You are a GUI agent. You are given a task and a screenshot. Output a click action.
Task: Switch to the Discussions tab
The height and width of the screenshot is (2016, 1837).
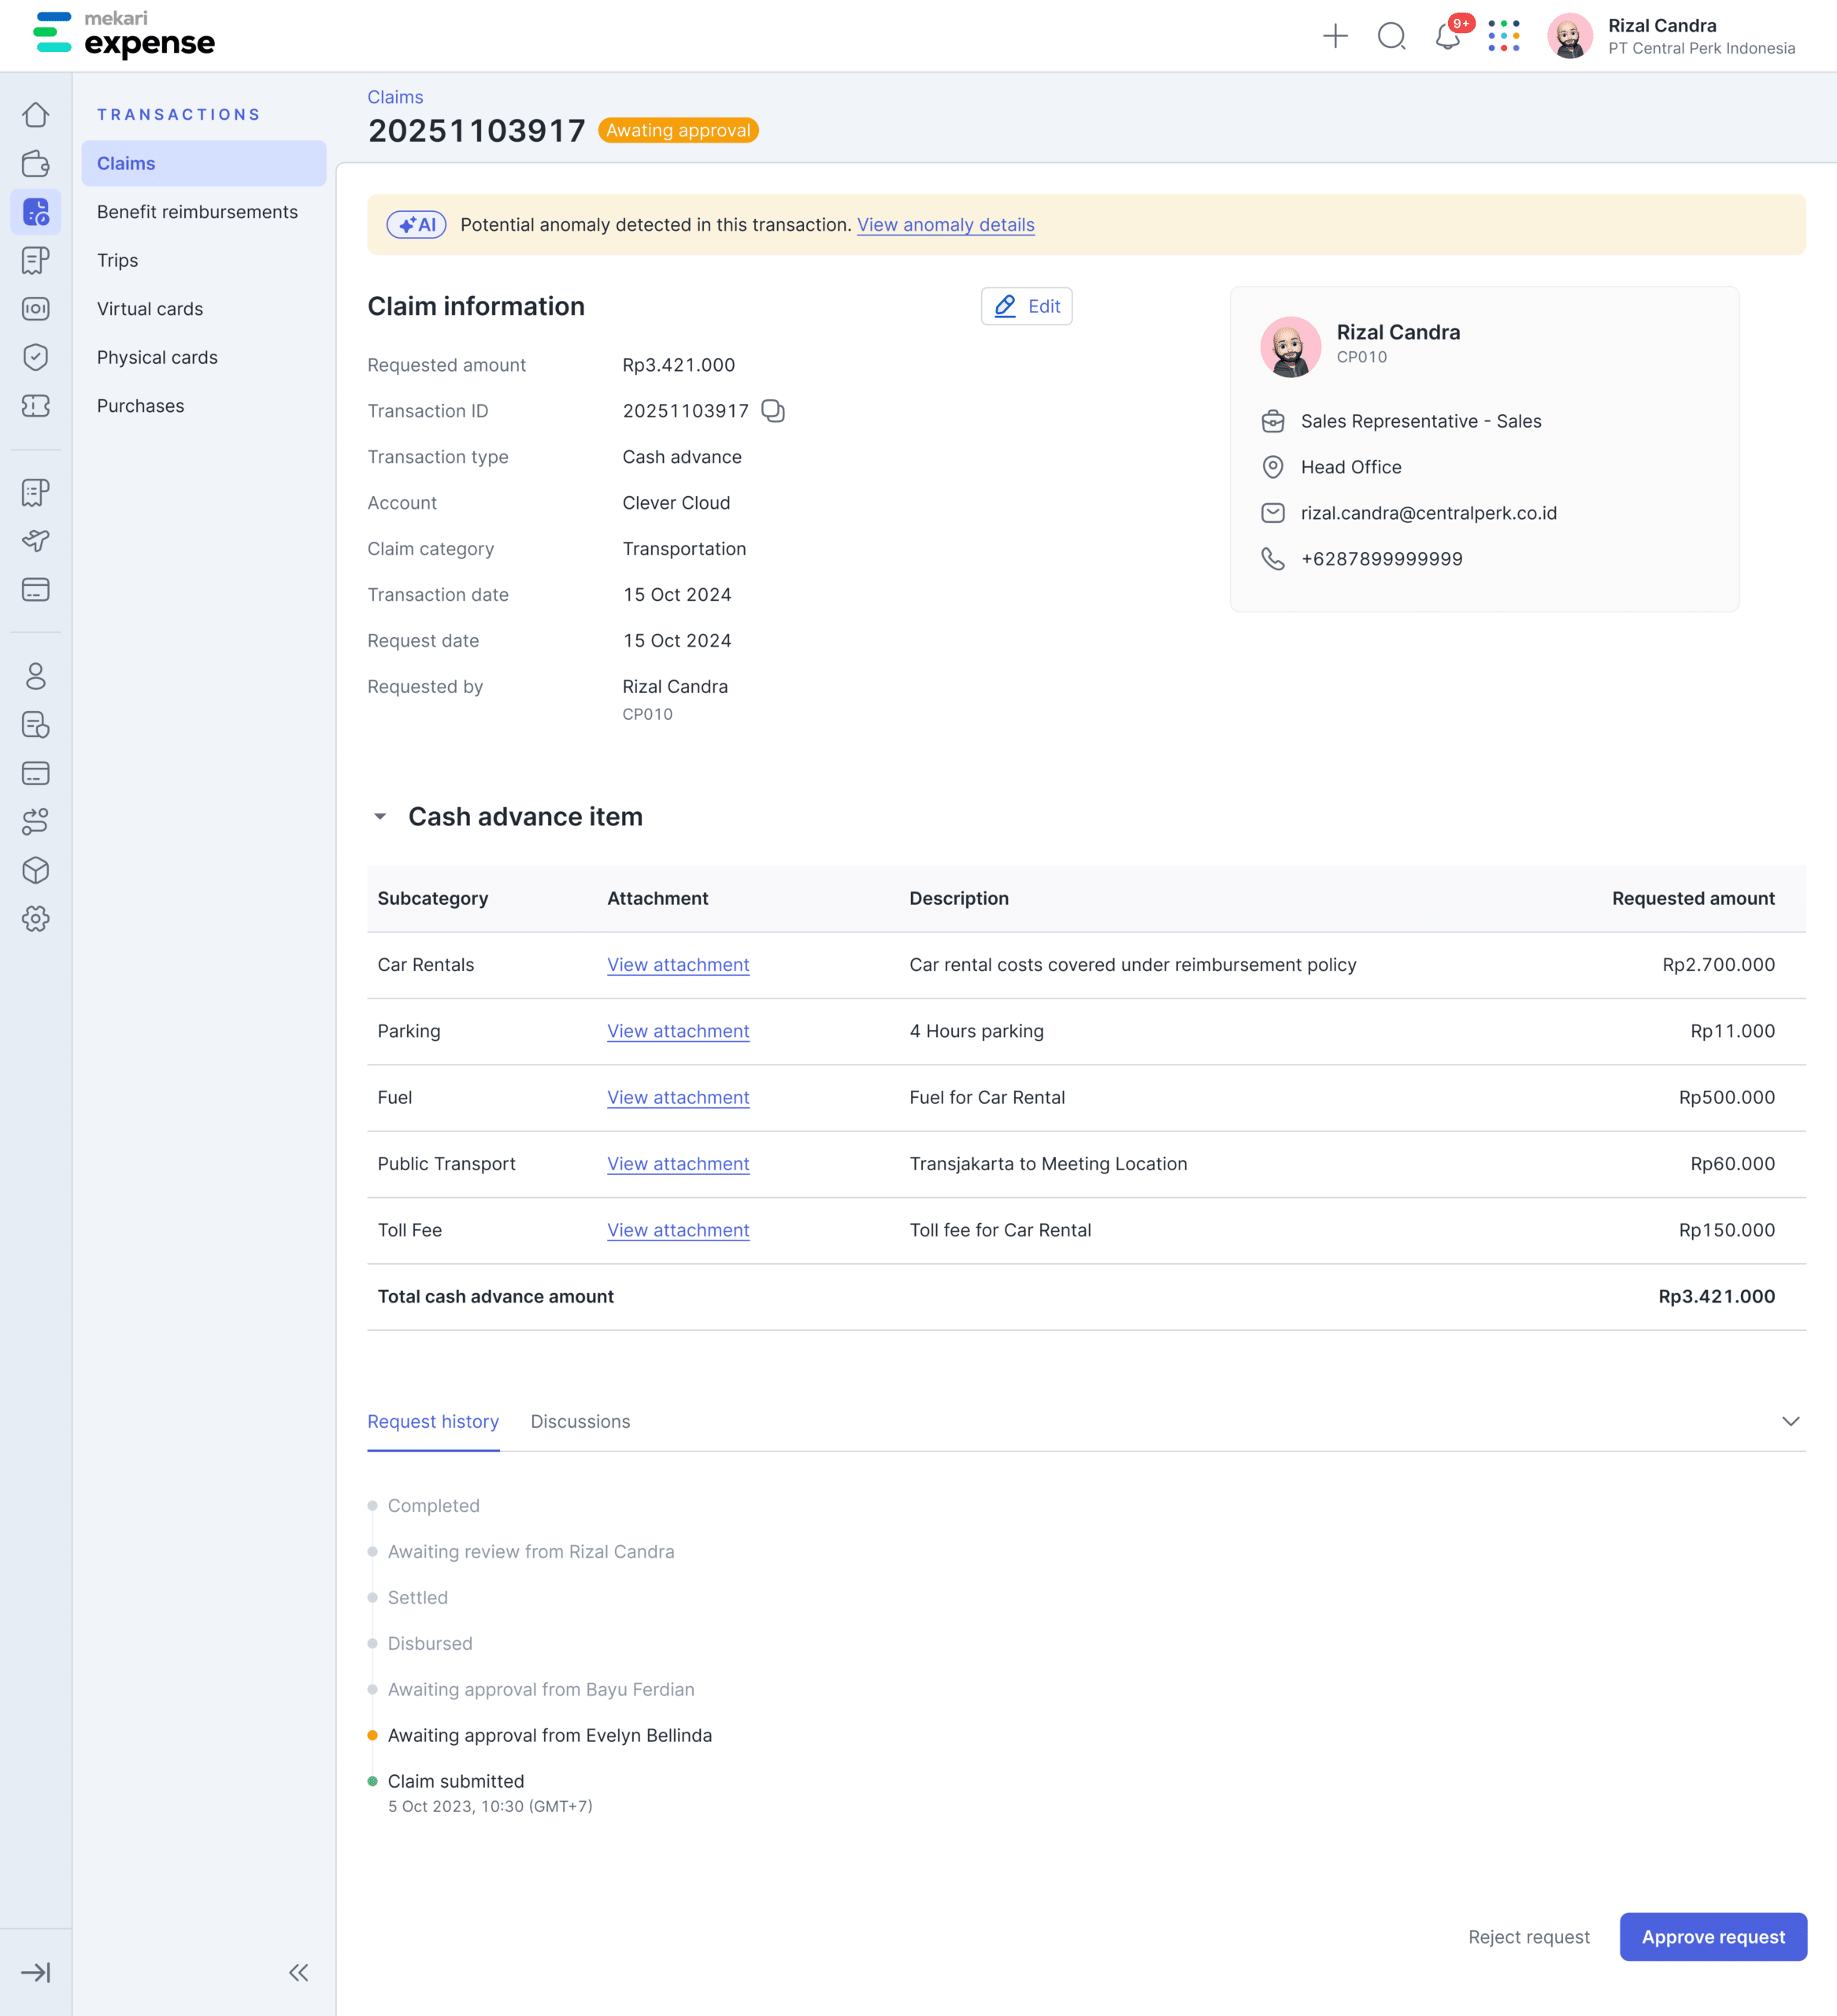tap(580, 1421)
